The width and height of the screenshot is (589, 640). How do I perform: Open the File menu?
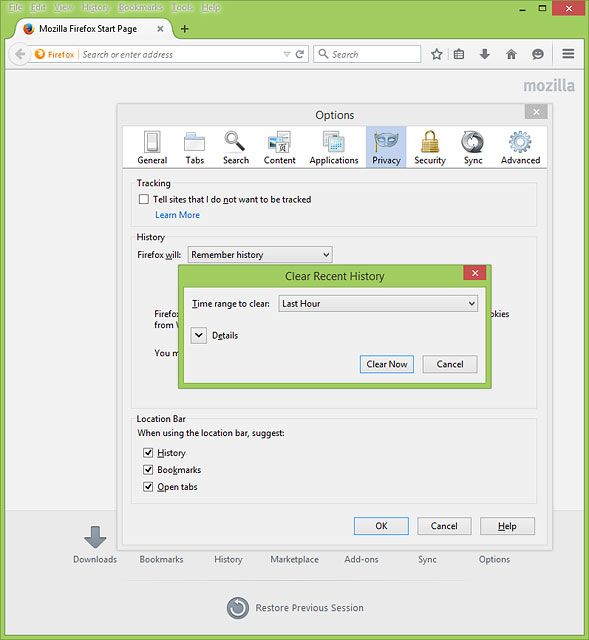pos(16,7)
